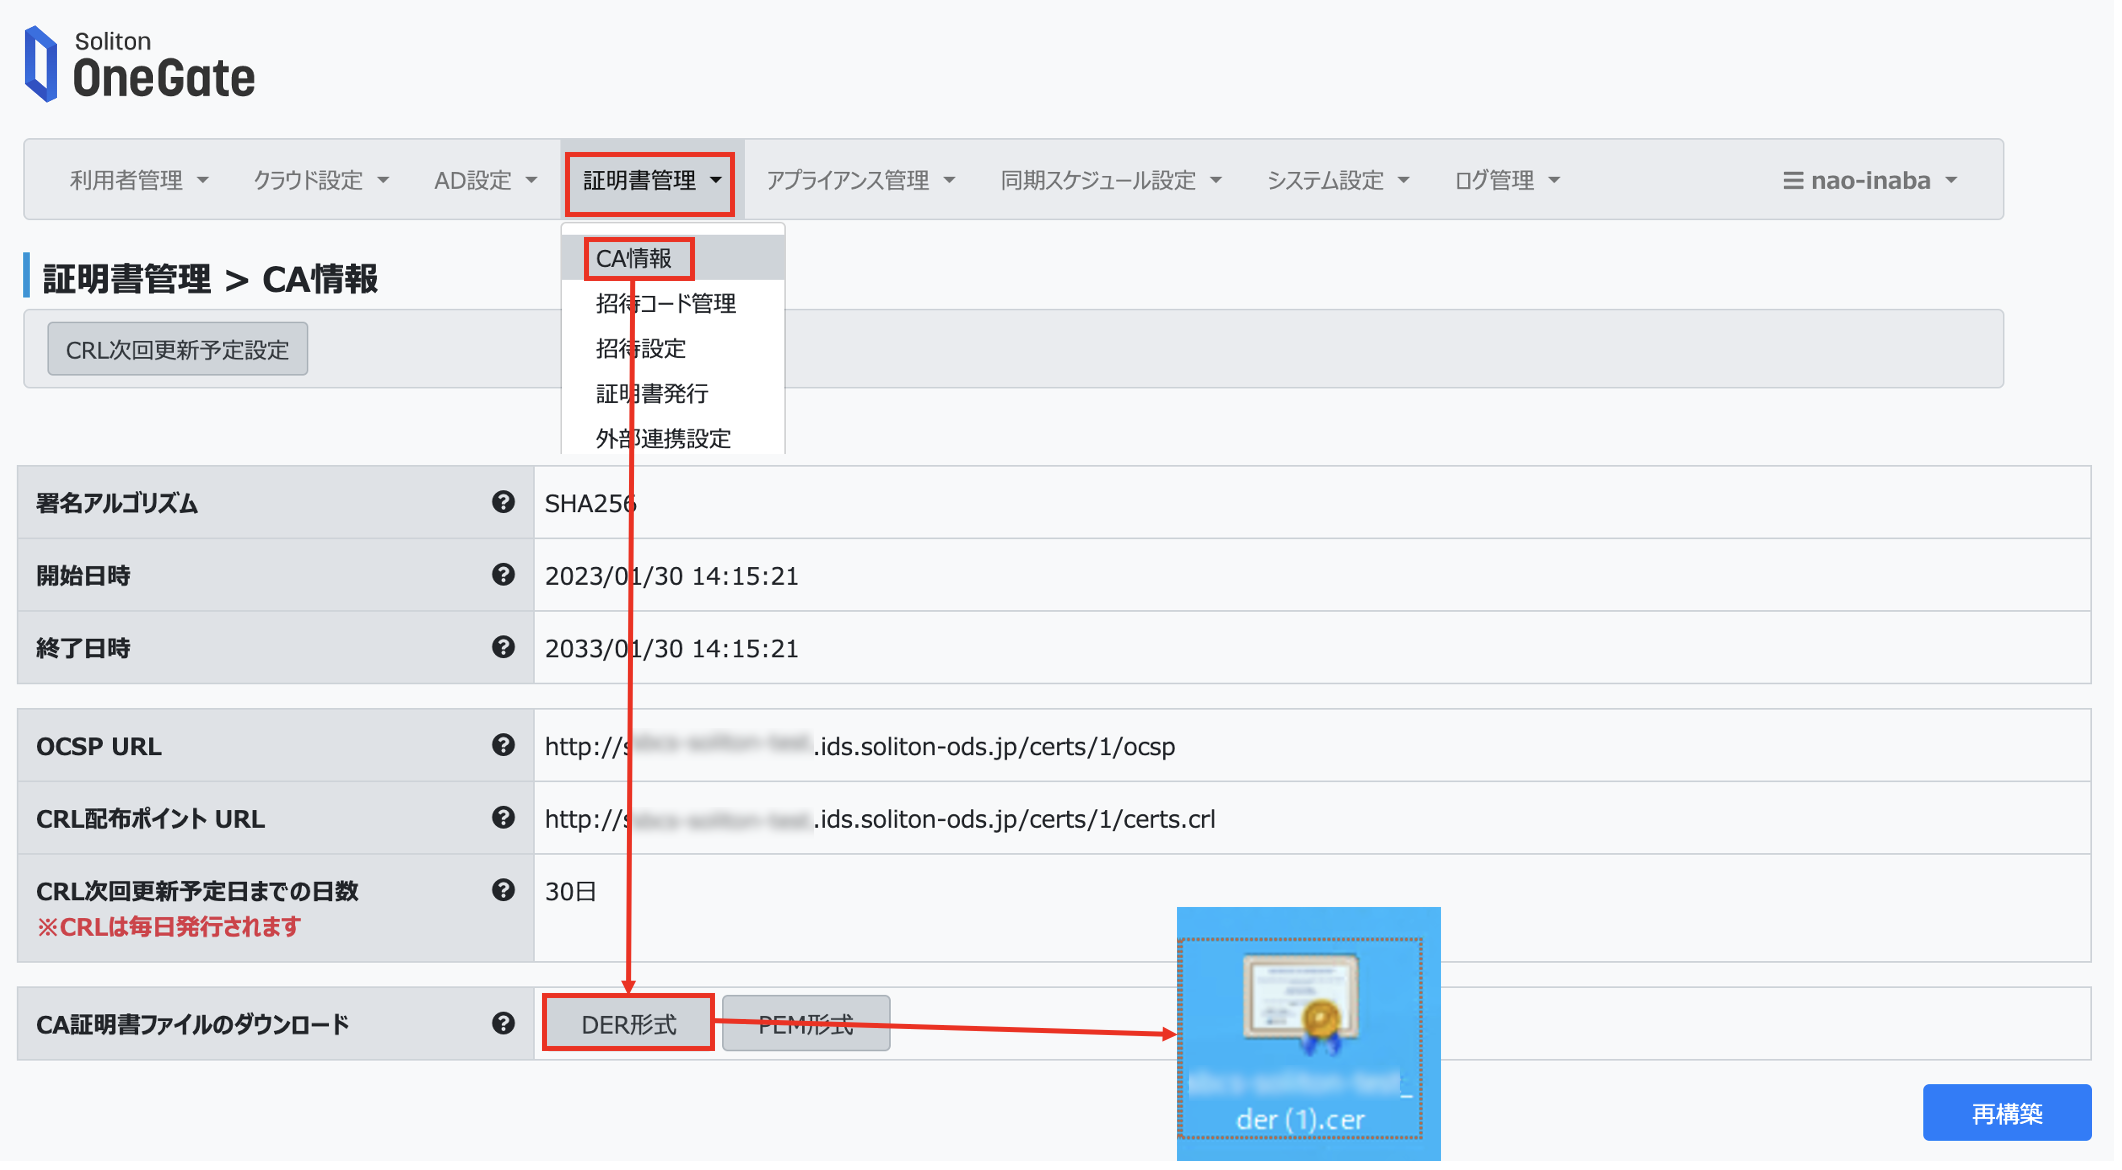The width and height of the screenshot is (2122, 1170).
Task: Click the end date 2033/01/30 14:15:21
Action: click(x=671, y=650)
